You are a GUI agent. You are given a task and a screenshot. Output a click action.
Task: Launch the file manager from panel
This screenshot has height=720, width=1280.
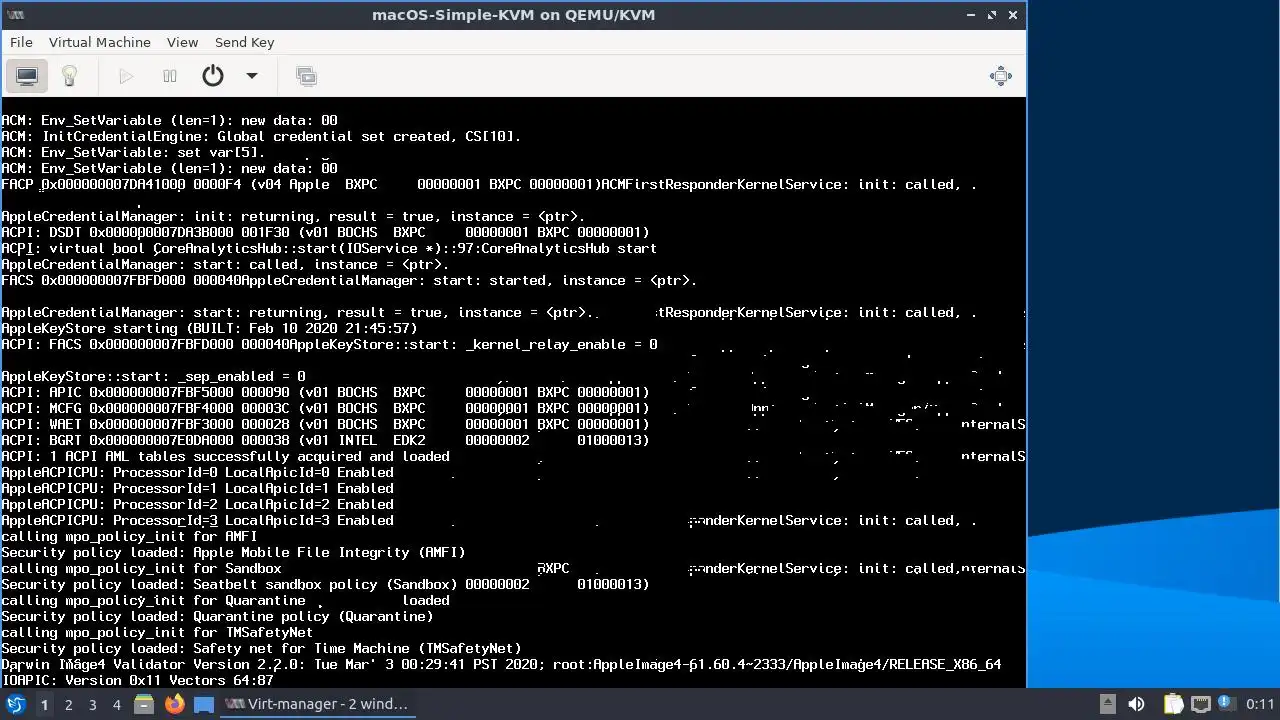pyautogui.click(x=144, y=704)
